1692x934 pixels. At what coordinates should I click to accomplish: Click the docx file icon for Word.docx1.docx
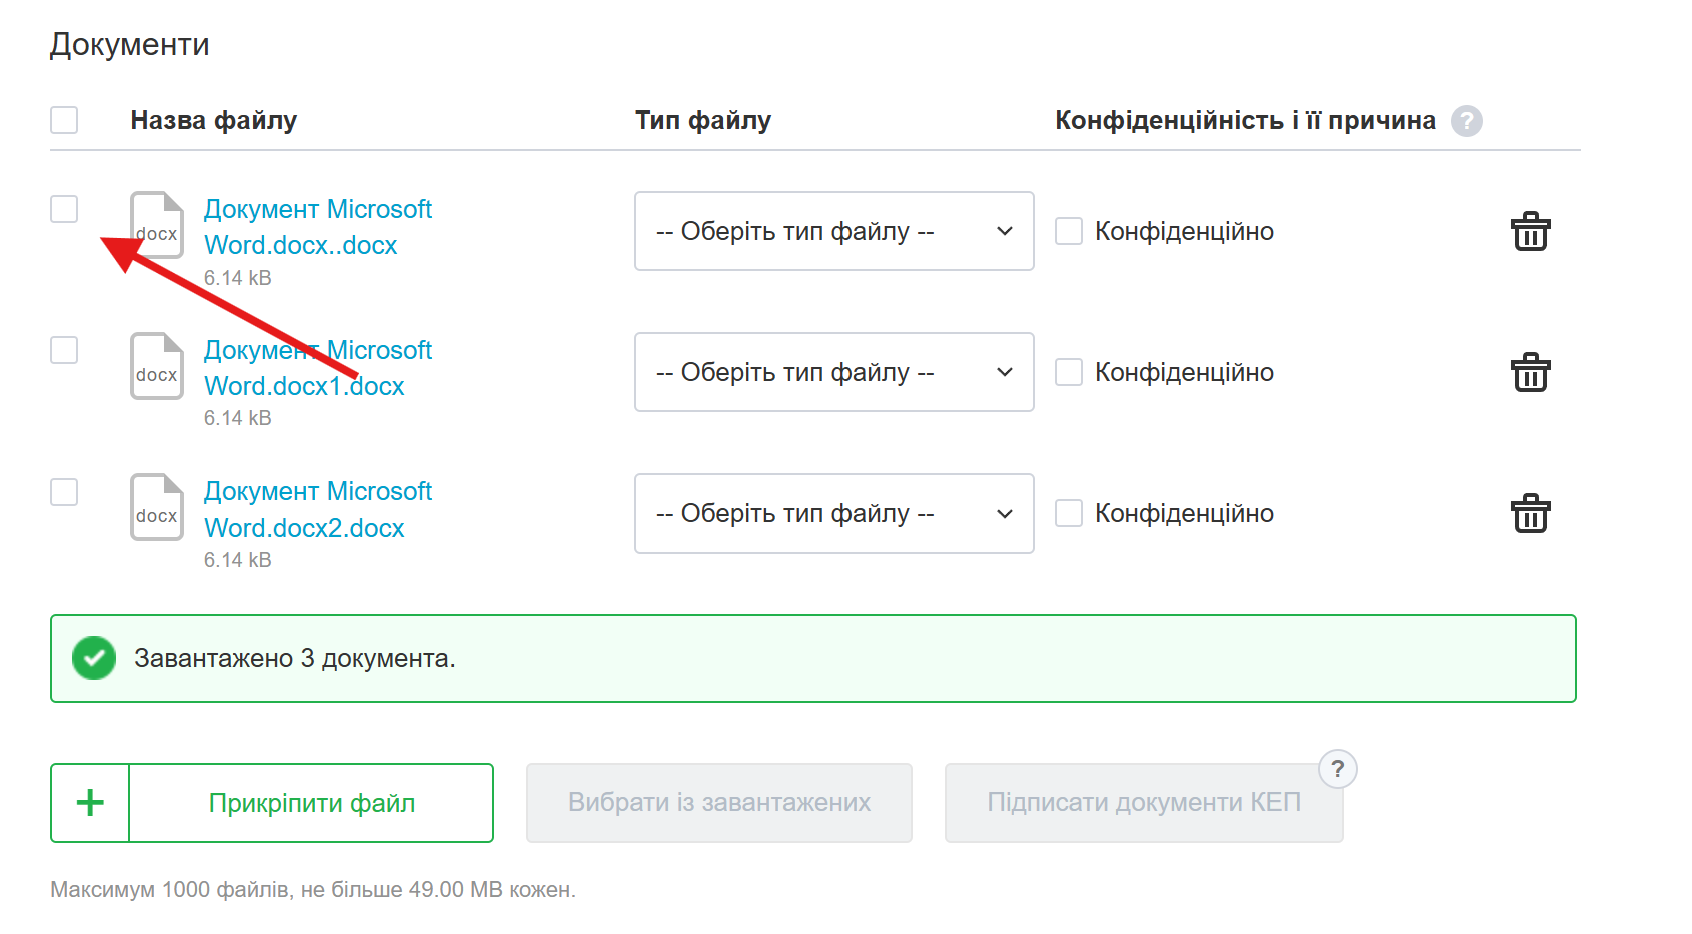point(157,367)
